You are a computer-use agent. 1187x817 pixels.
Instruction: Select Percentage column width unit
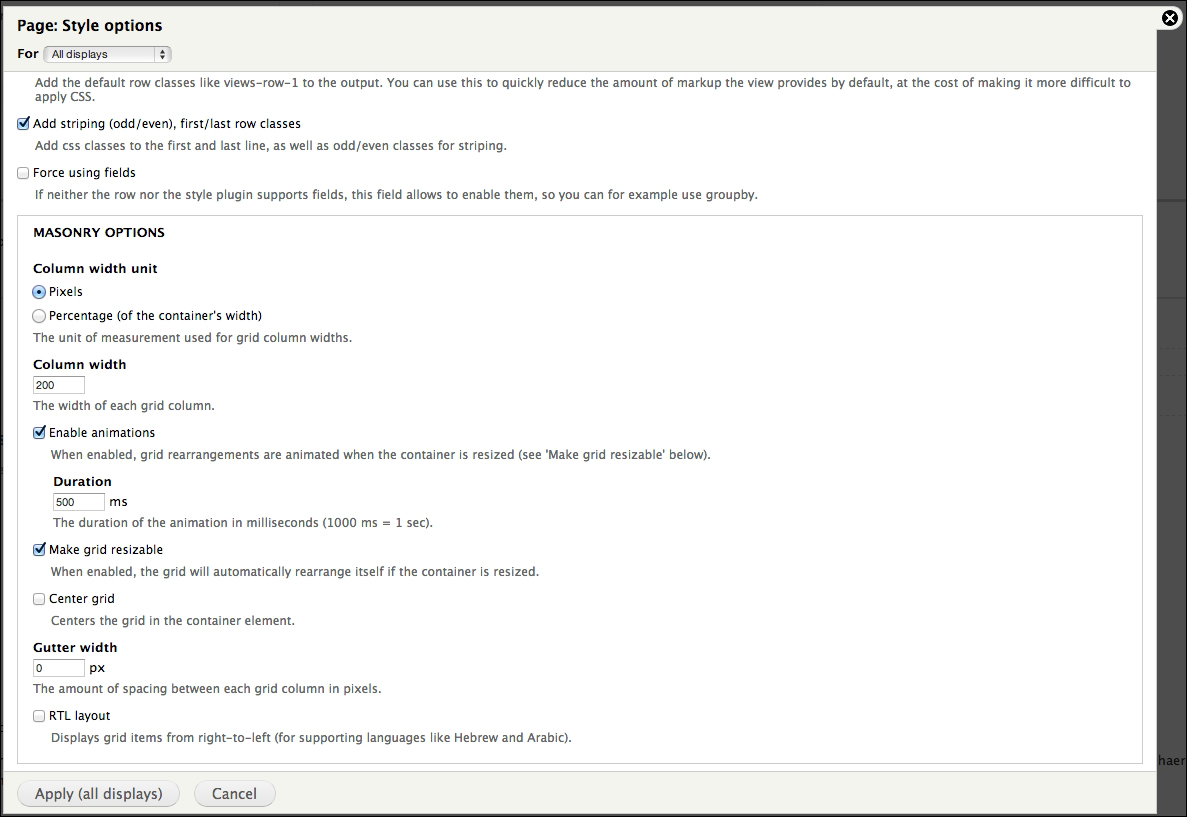point(39,316)
